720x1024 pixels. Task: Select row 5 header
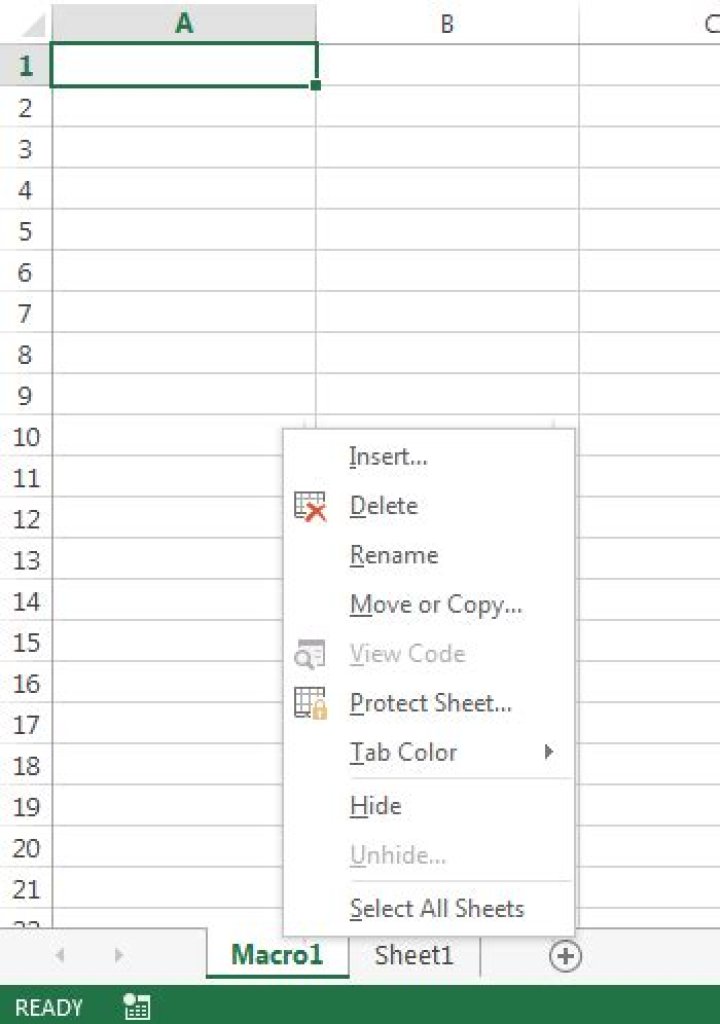tap(25, 231)
